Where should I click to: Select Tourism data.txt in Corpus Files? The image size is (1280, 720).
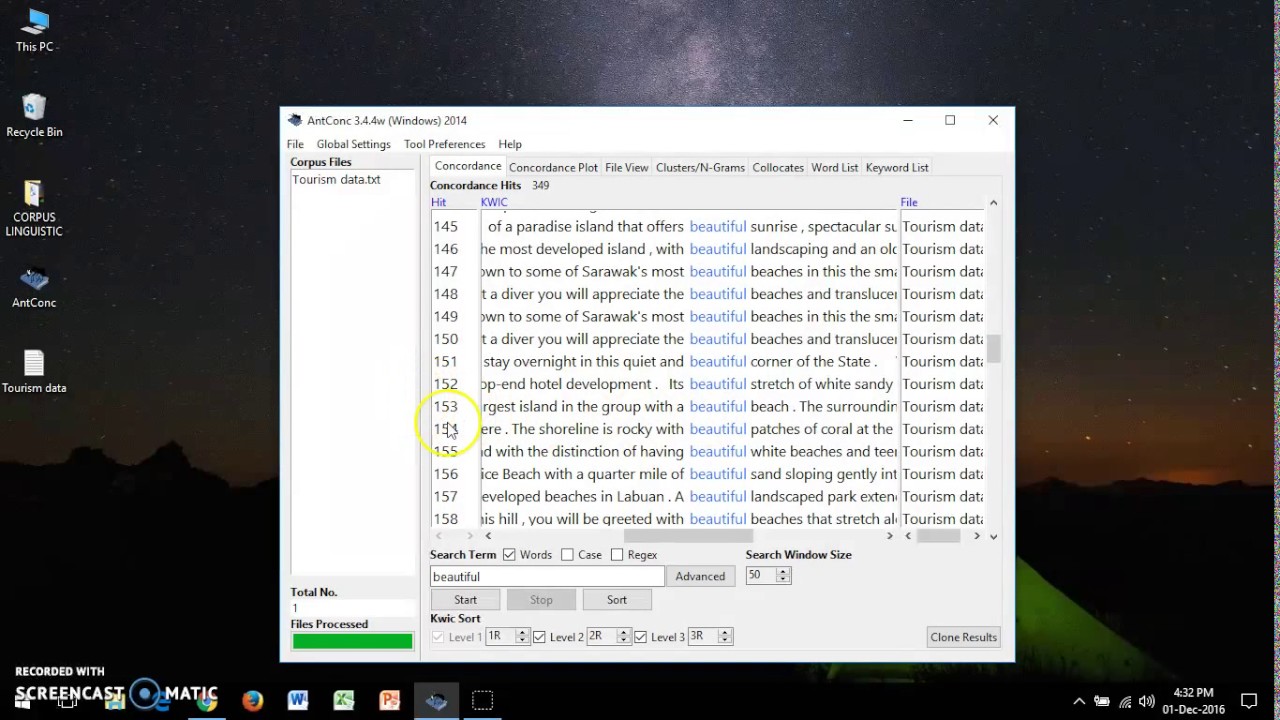pyautogui.click(x=336, y=180)
